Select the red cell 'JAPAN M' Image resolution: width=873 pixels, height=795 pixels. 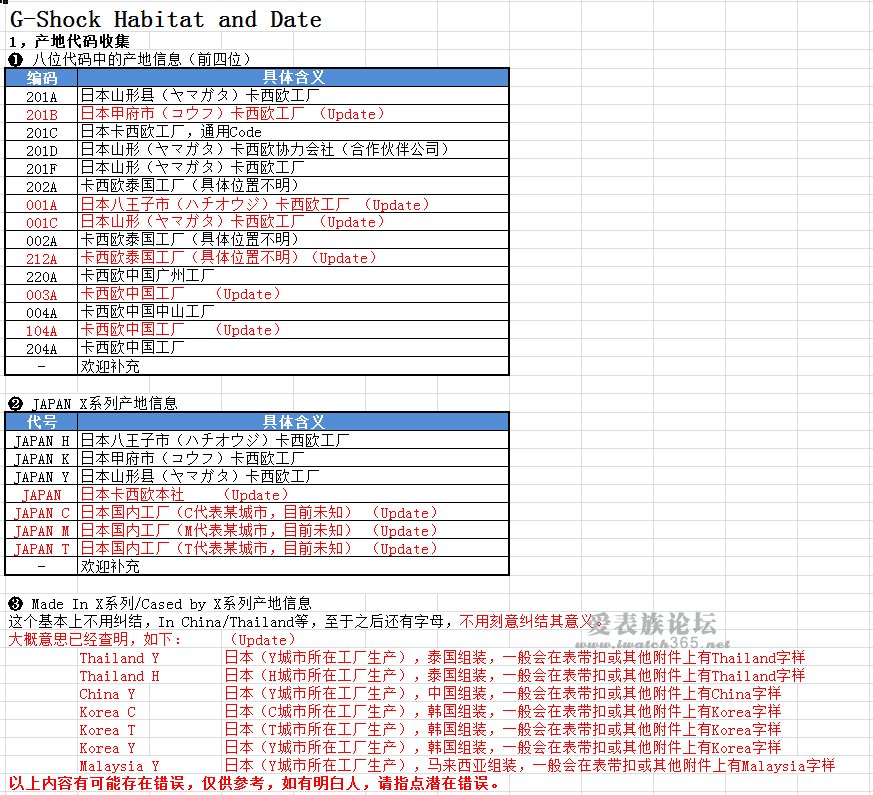click(41, 531)
